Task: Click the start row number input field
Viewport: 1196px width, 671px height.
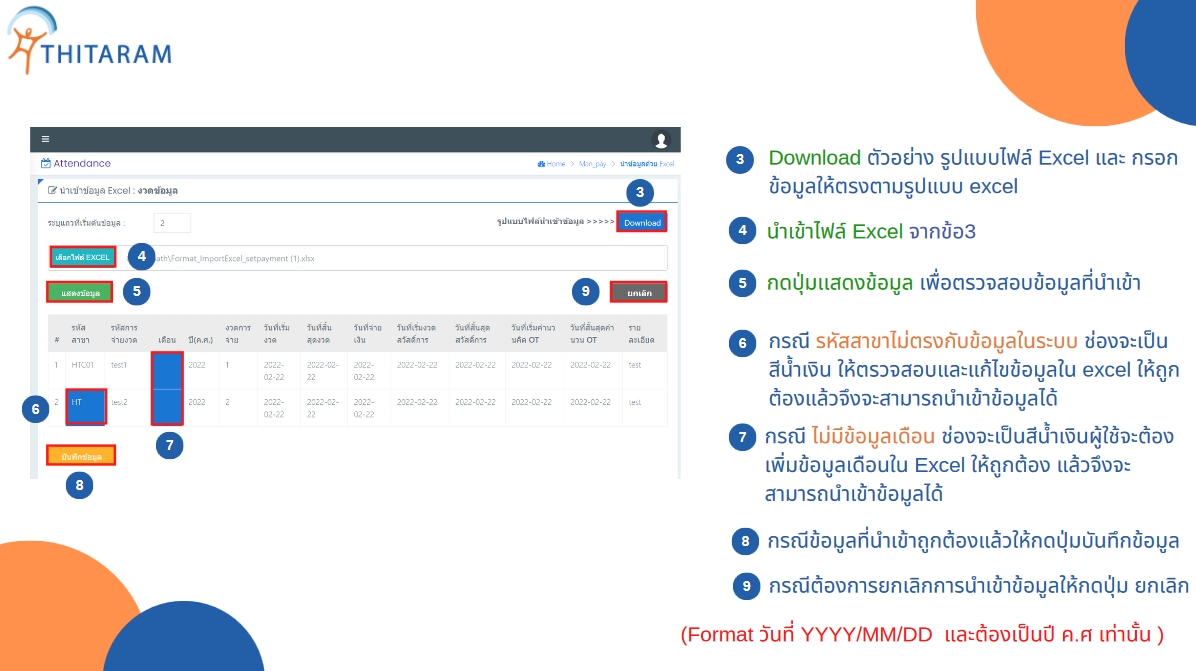Action: (172, 223)
